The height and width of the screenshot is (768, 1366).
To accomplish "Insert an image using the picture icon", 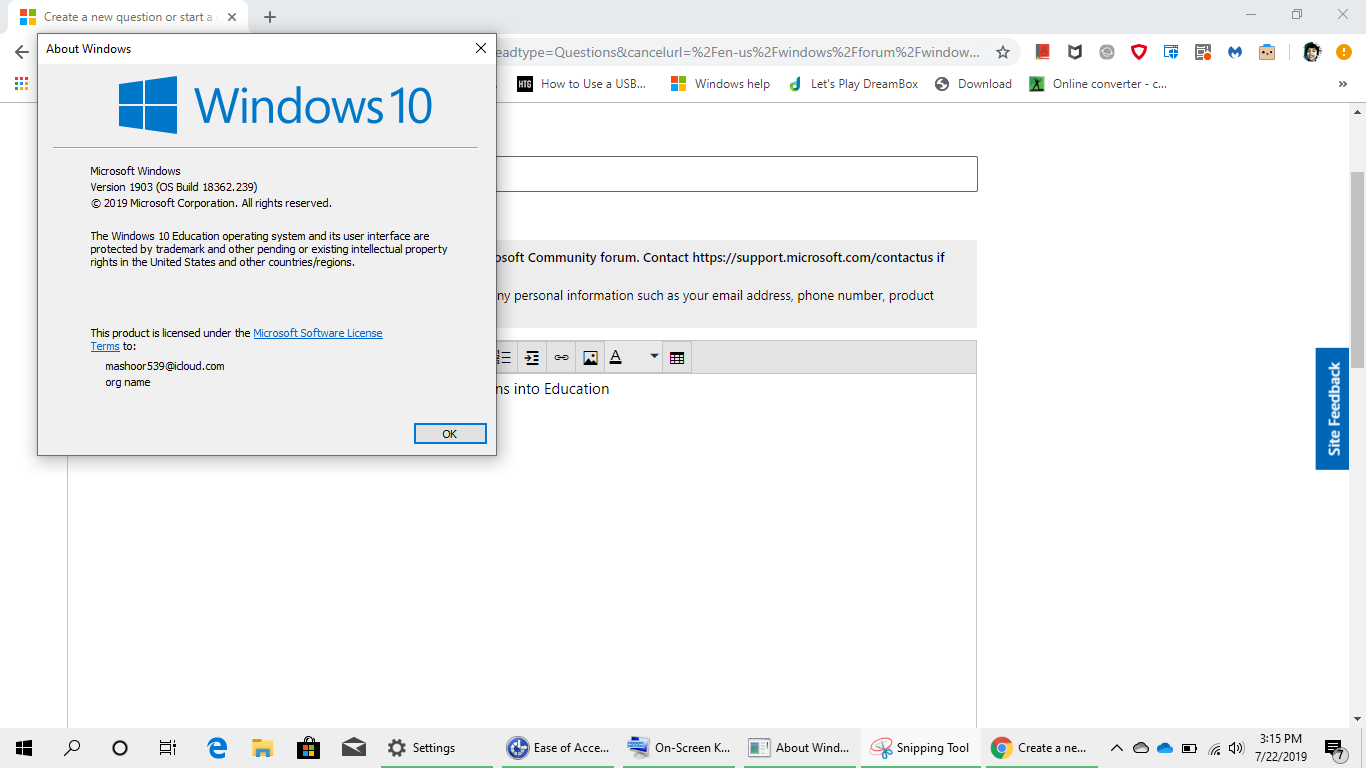I will (x=591, y=358).
